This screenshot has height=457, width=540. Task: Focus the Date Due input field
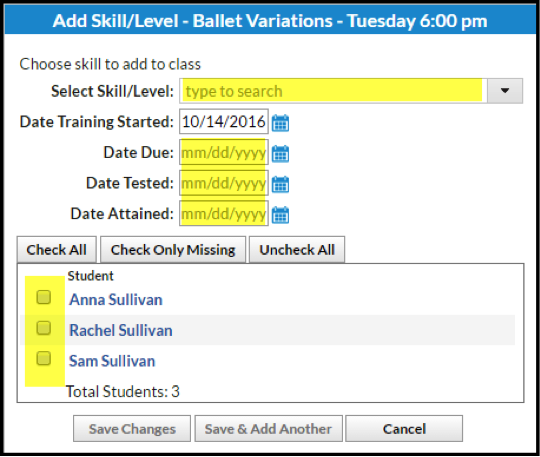224,152
